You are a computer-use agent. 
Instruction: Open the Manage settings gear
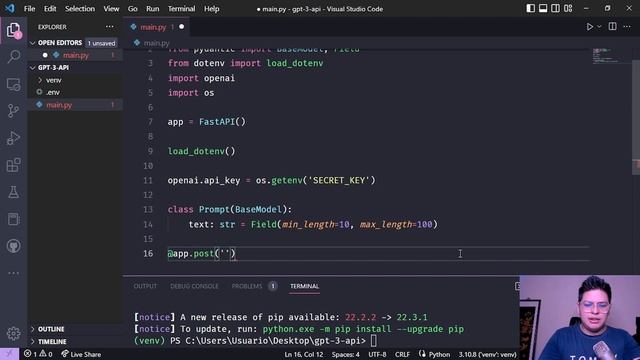(x=13, y=333)
